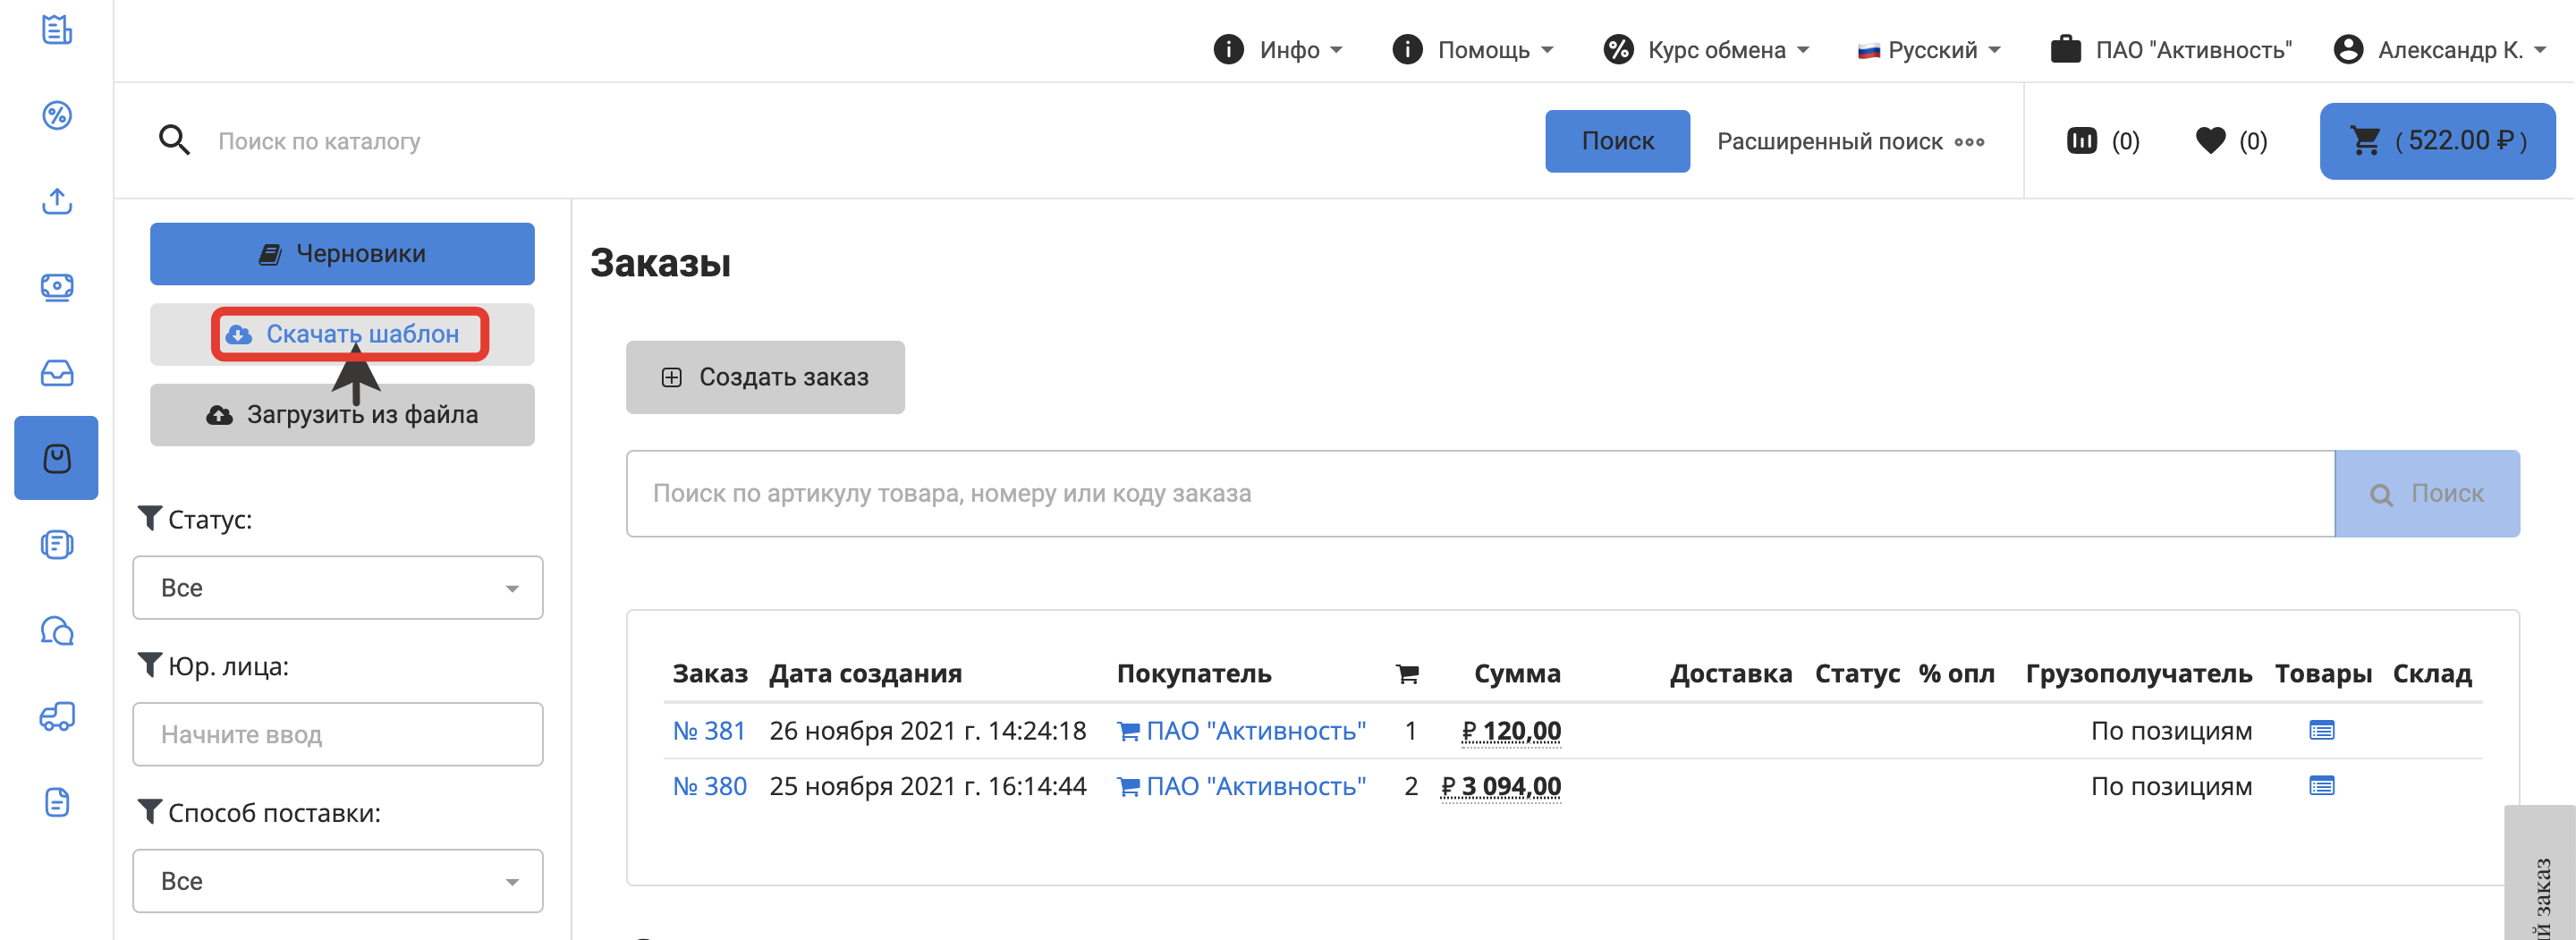Image resolution: width=2576 pixels, height=940 pixels.
Task: View goods list icon for order 381
Action: coord(2321,731)
